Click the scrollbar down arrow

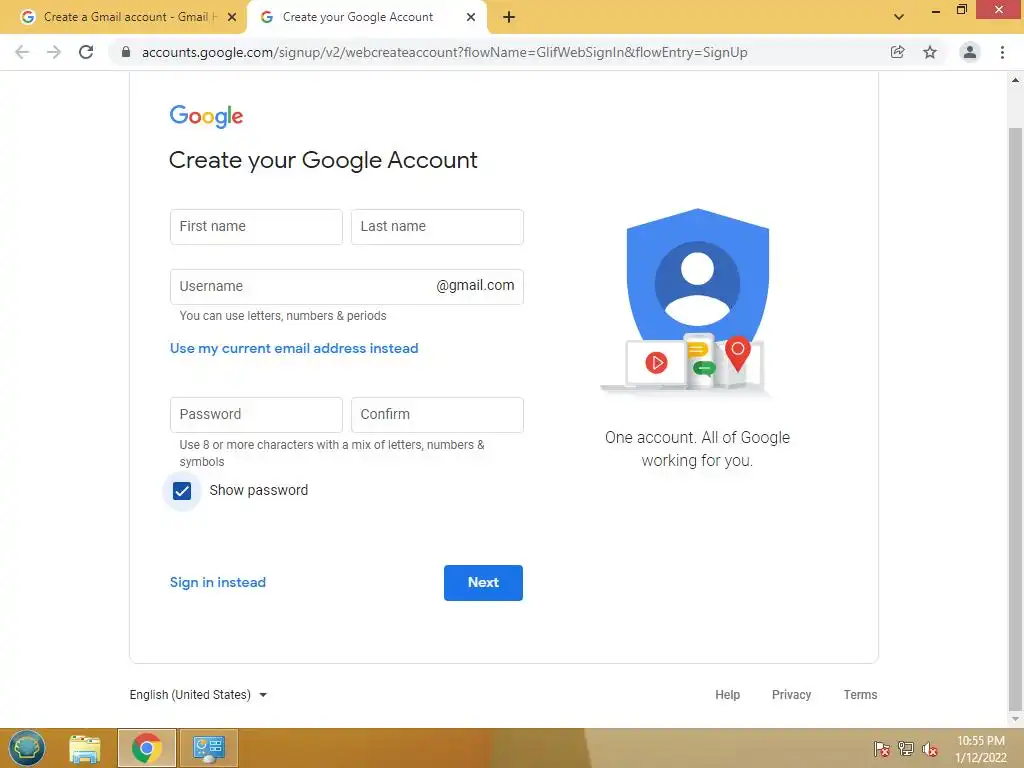(x=1015, y=719)
